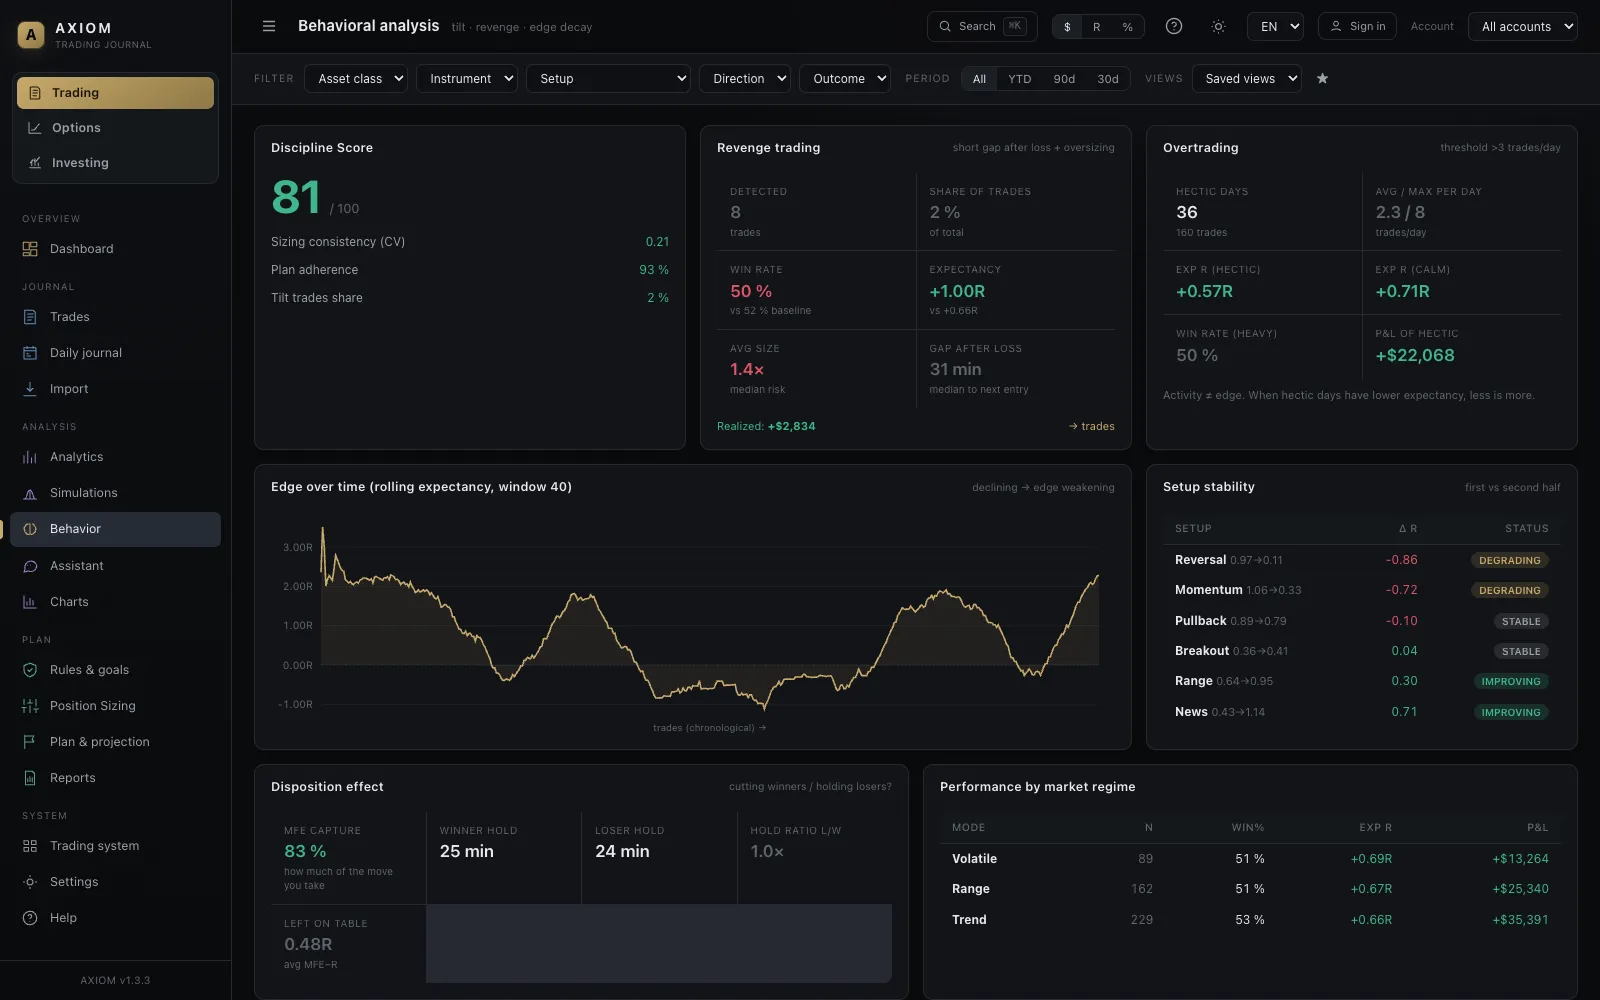Image resolution: width=1600 pixels, height=1000 pixels.
Task: Go to Daily journal page
Action: coord(115,353)
